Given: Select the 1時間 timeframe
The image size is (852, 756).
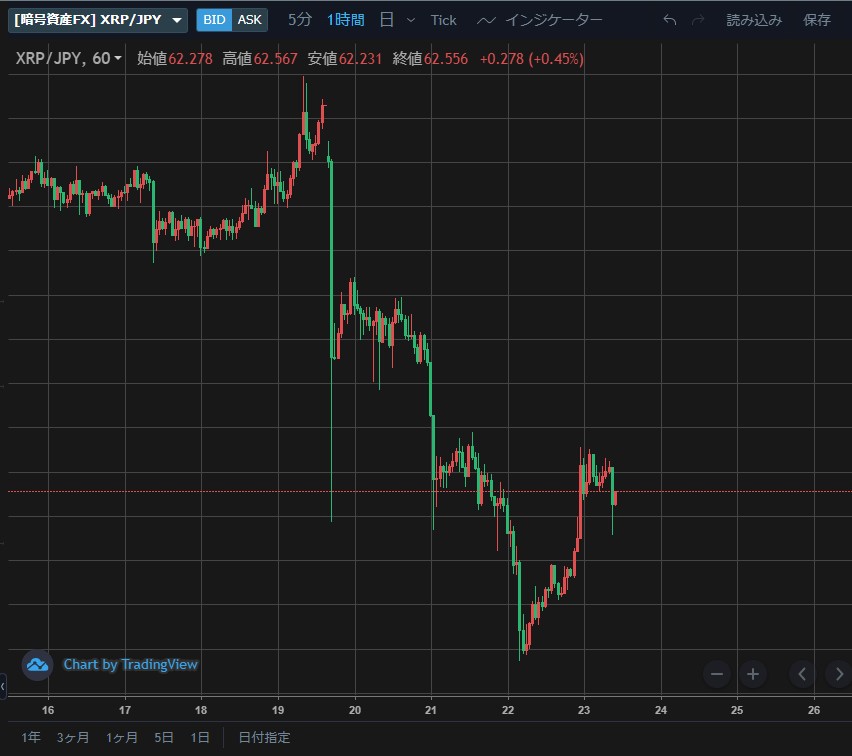Looking at the screenshot, I should [x=346, y=20].
